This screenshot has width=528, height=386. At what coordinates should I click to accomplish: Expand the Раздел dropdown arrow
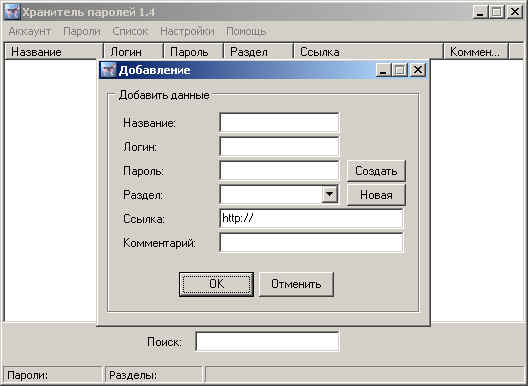coord(329,194)
